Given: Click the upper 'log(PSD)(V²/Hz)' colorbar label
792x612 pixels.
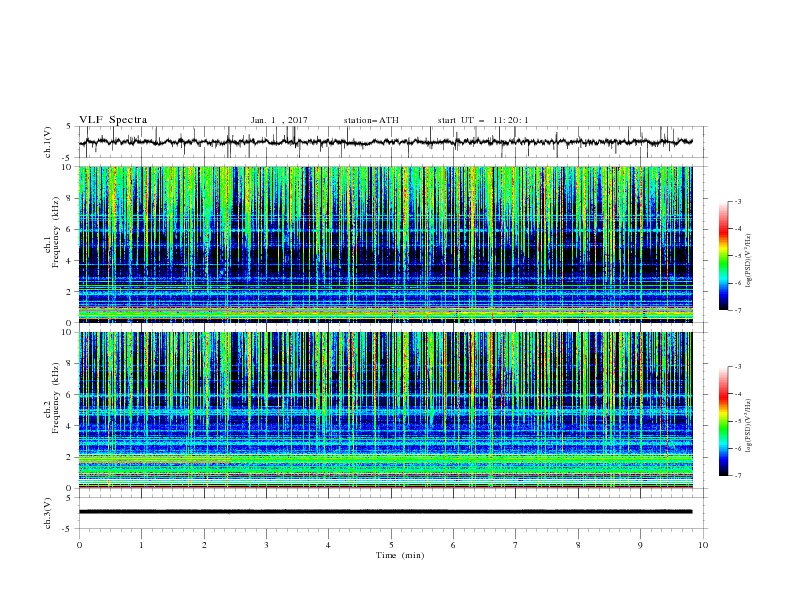Looking at the screenshot, I should click(x=749, y=261).
